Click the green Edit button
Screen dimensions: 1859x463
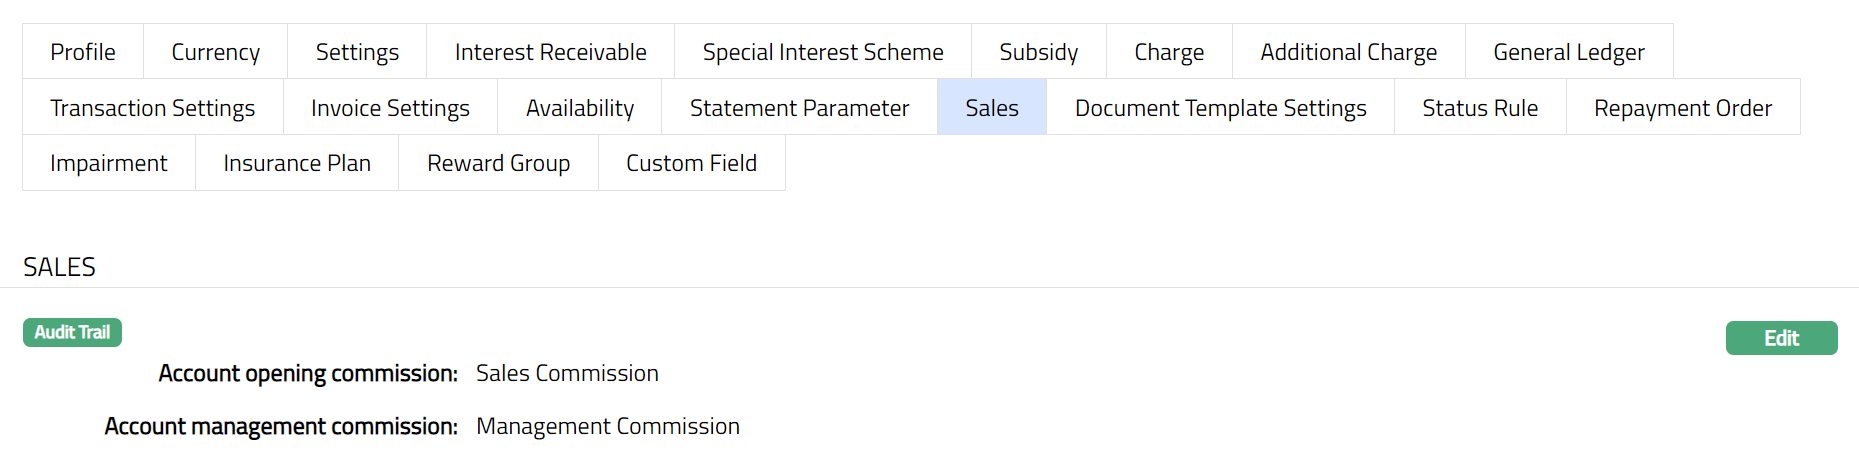coord(1781,338)
